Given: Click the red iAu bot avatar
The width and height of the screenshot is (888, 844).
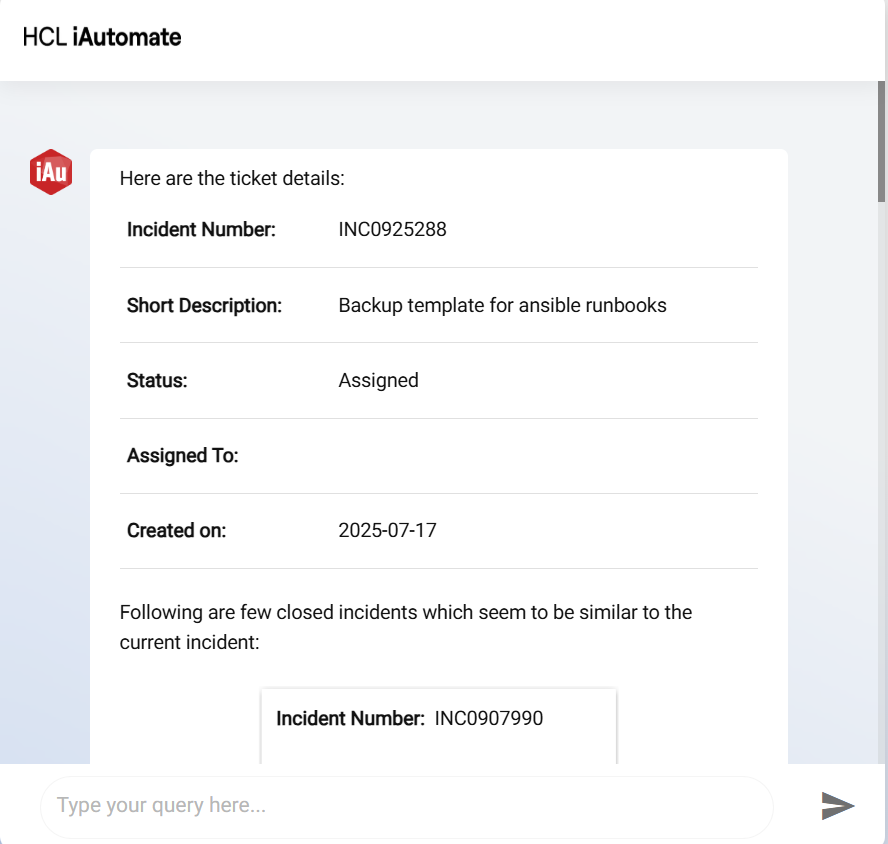Looking at the screenshot, I should point(51,172).
